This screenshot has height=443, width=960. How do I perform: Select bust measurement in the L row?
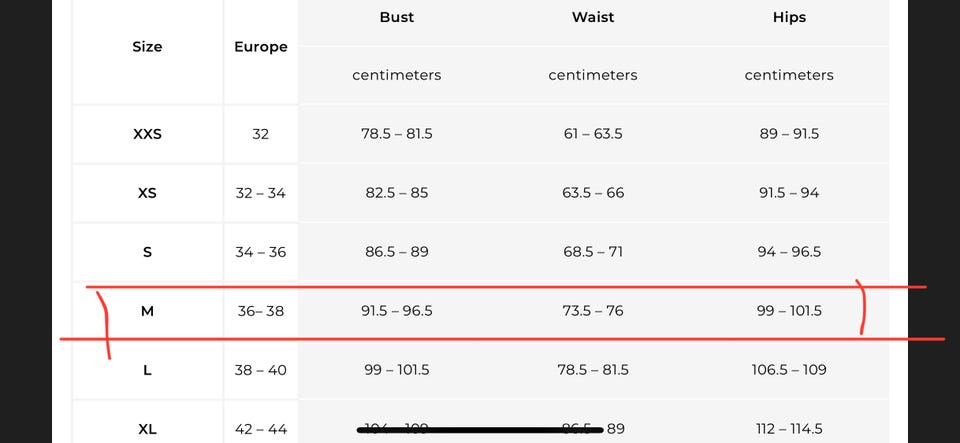(x=397, y=370)
